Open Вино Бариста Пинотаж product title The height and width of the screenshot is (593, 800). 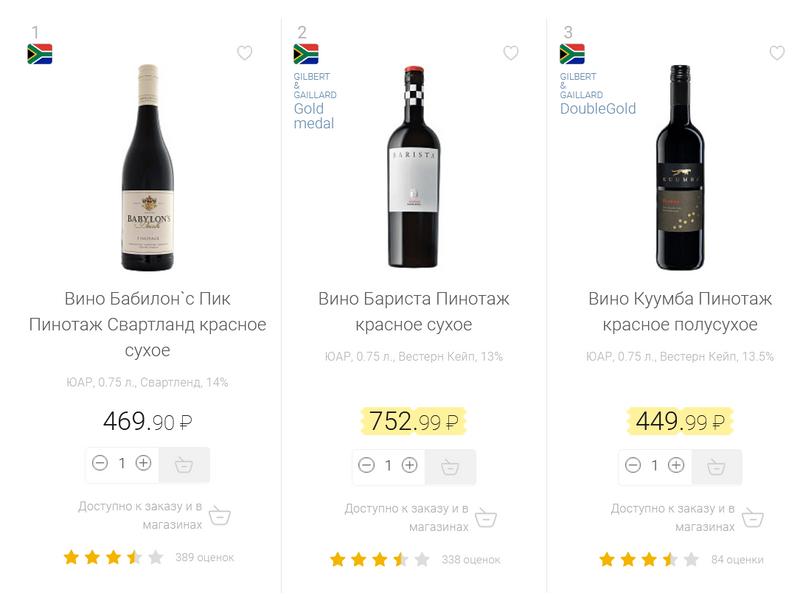click(x=414, y=311)
